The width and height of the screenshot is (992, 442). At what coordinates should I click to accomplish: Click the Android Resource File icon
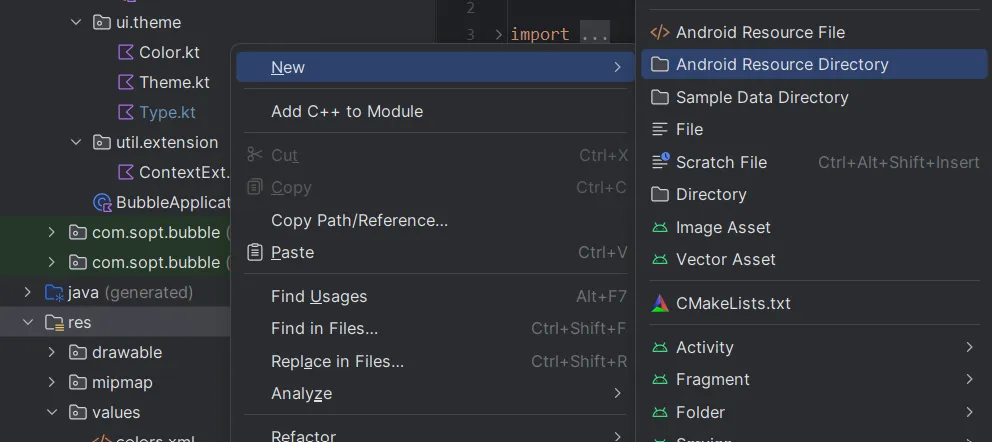click(x=660, y=32)
